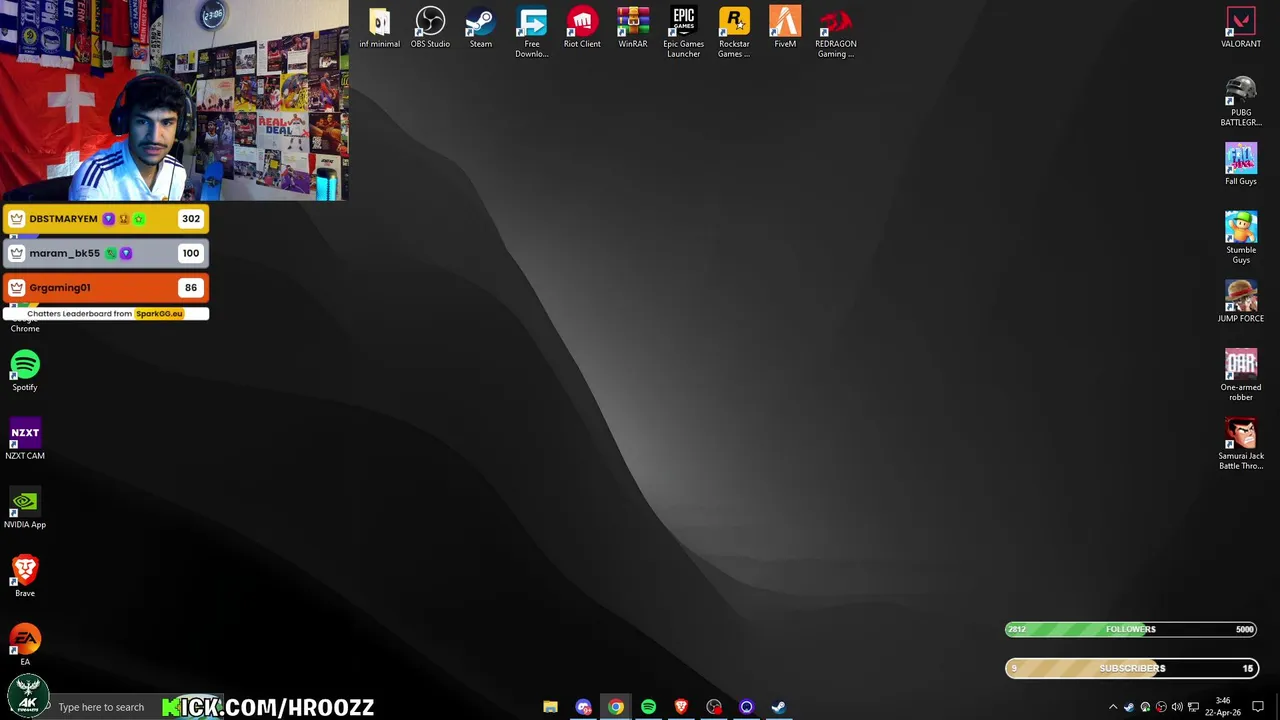Screen dimensions: 1280x720
Task: Click the Steam icon in system tray
Action: 1129,707
